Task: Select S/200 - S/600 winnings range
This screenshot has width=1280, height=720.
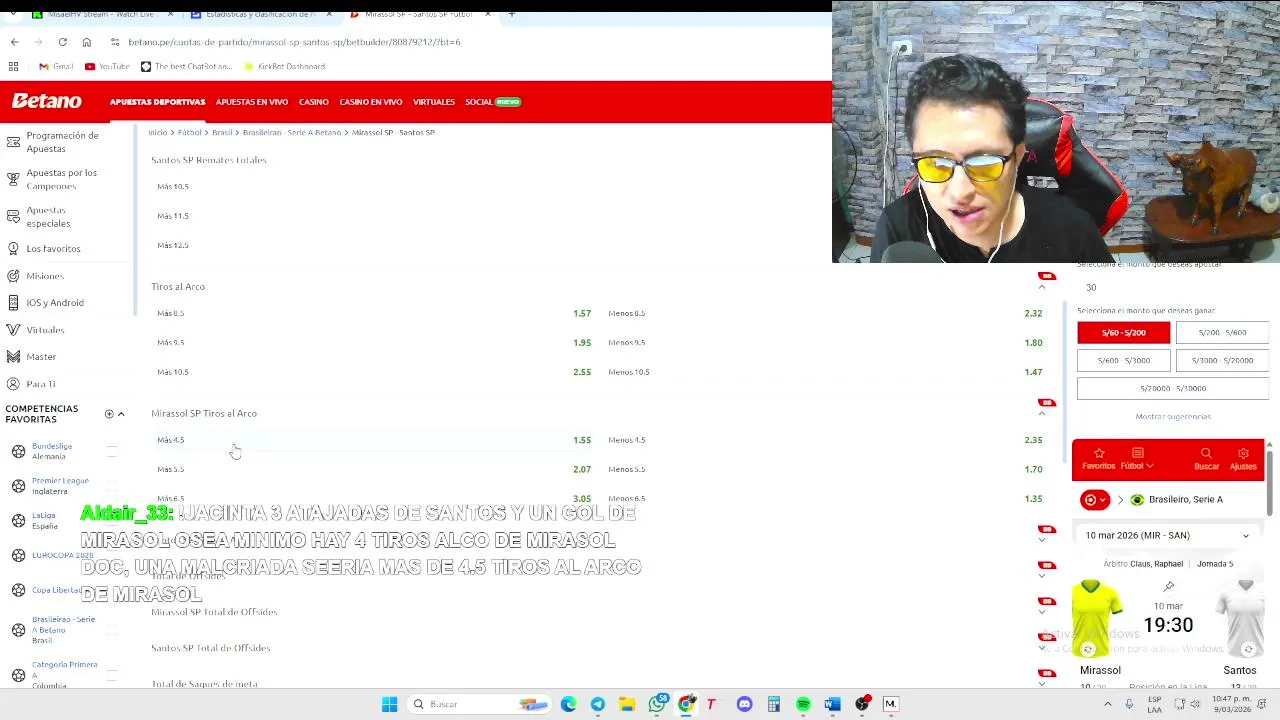Action: [x=1222, y=332]
